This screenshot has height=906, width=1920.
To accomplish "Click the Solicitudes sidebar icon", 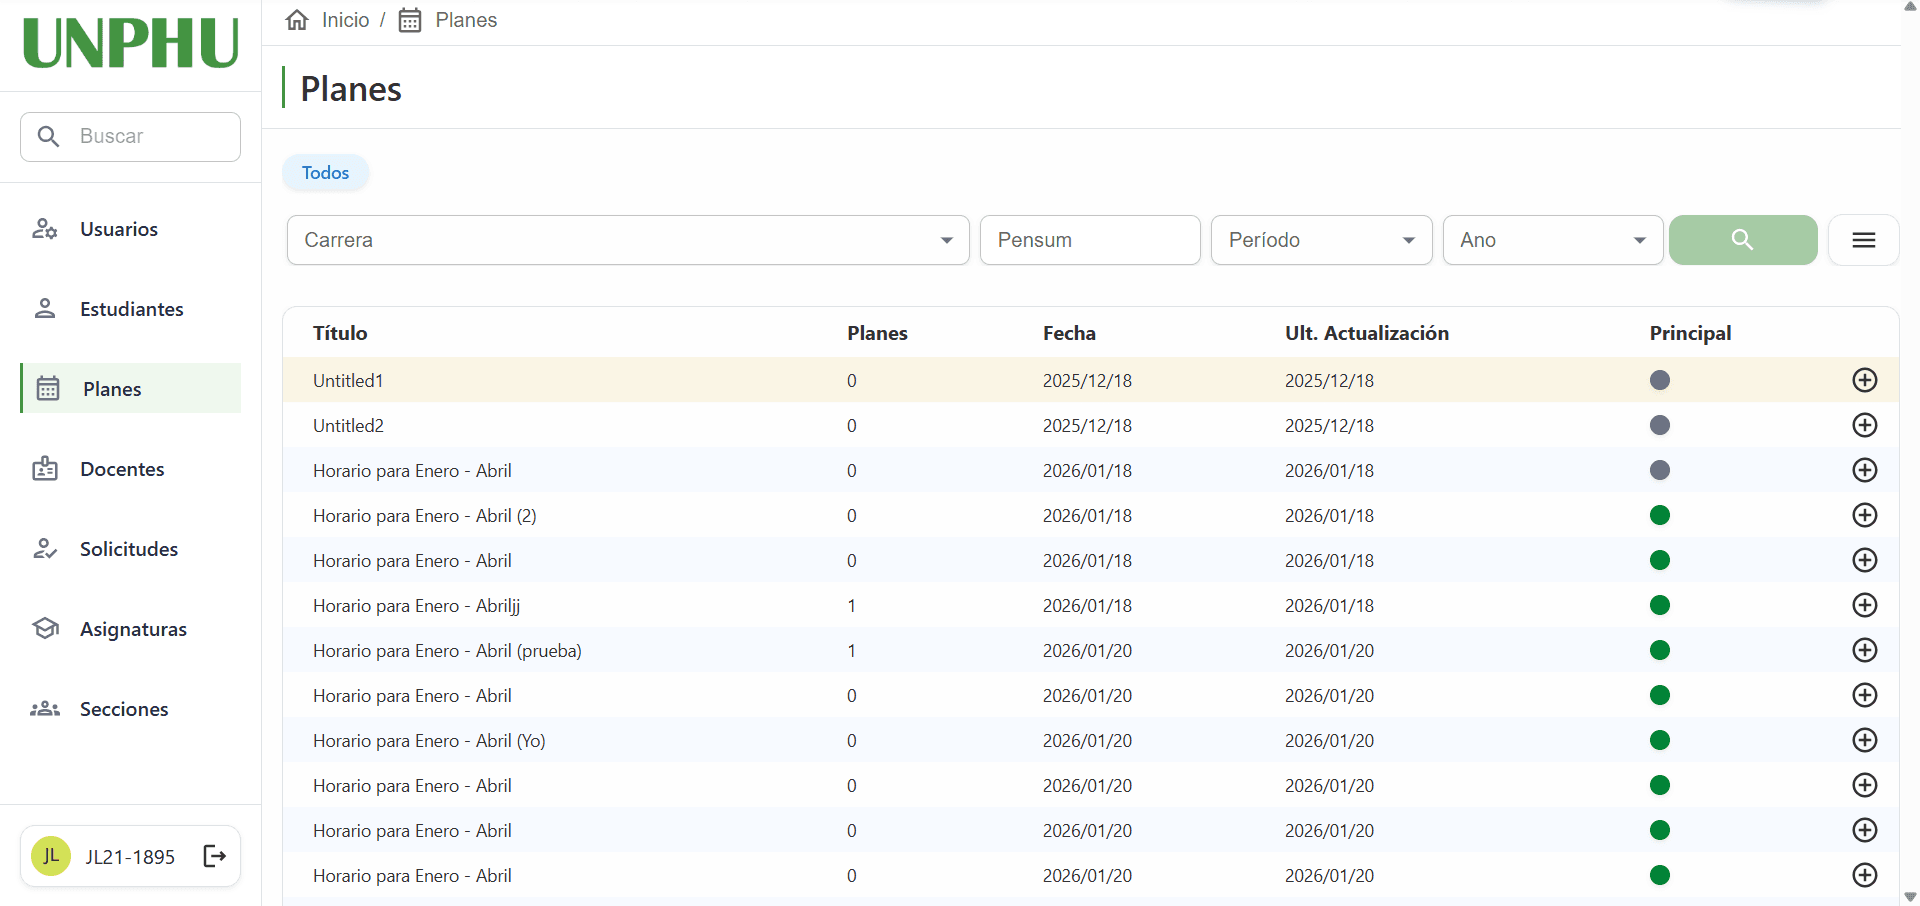I will pyautogui.click(x=45, y=549).
